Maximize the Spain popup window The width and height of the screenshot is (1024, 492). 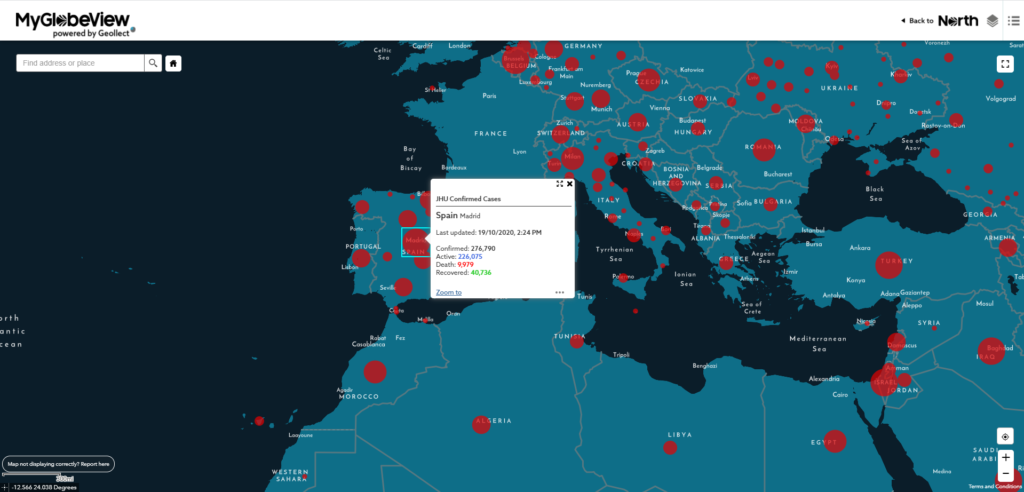click(x=560, y=184)
